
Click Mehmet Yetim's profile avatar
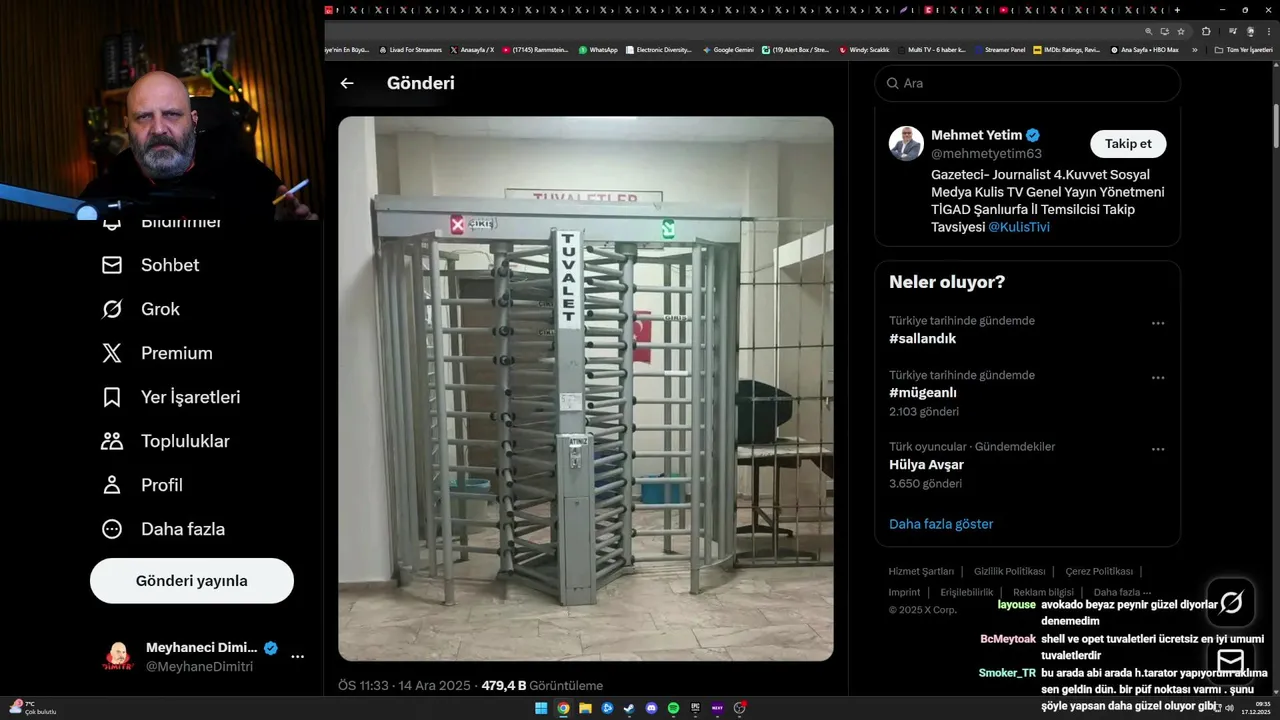906,144
